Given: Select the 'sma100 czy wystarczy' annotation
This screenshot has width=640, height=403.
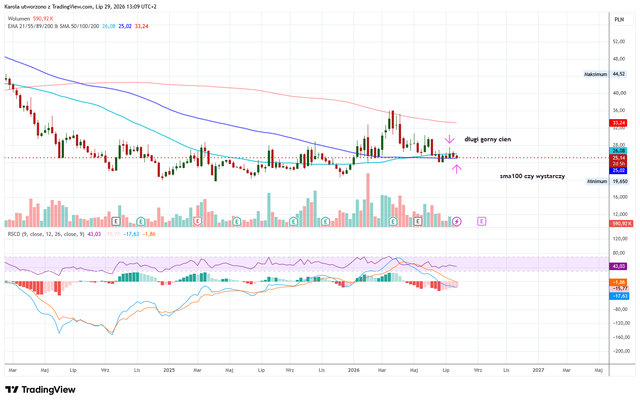Looking at the screenshot, I should (533, 176).
